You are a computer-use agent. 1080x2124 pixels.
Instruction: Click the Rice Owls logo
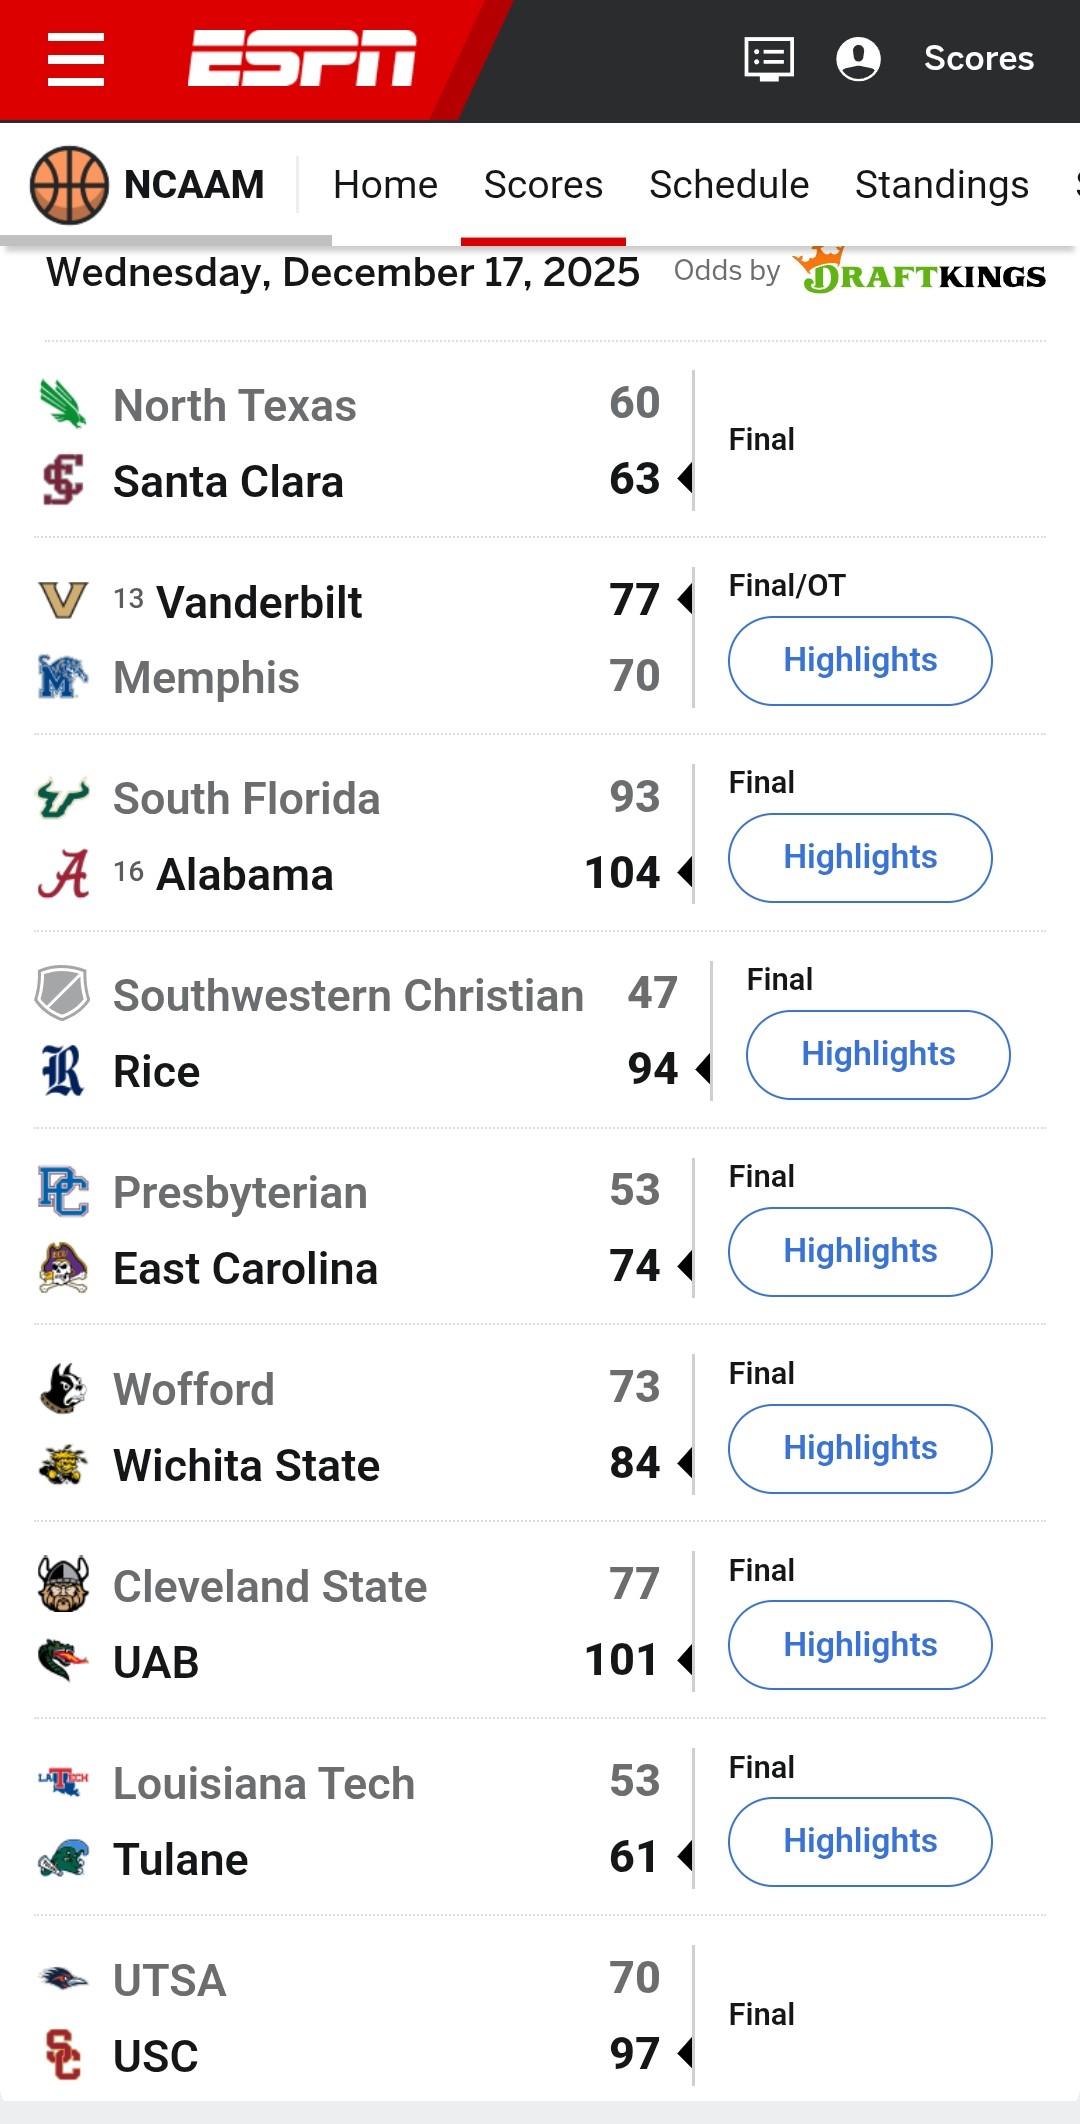63,1071
